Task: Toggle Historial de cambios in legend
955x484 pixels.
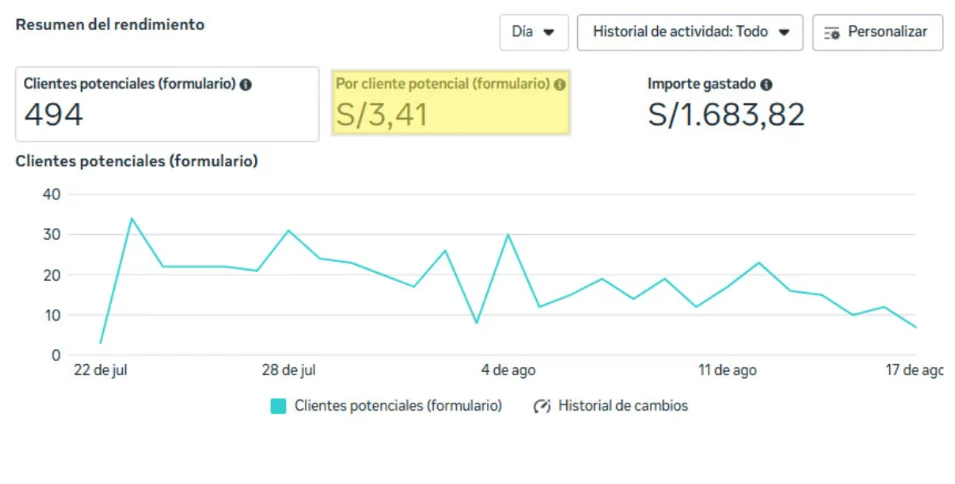Action: point(611,406)
